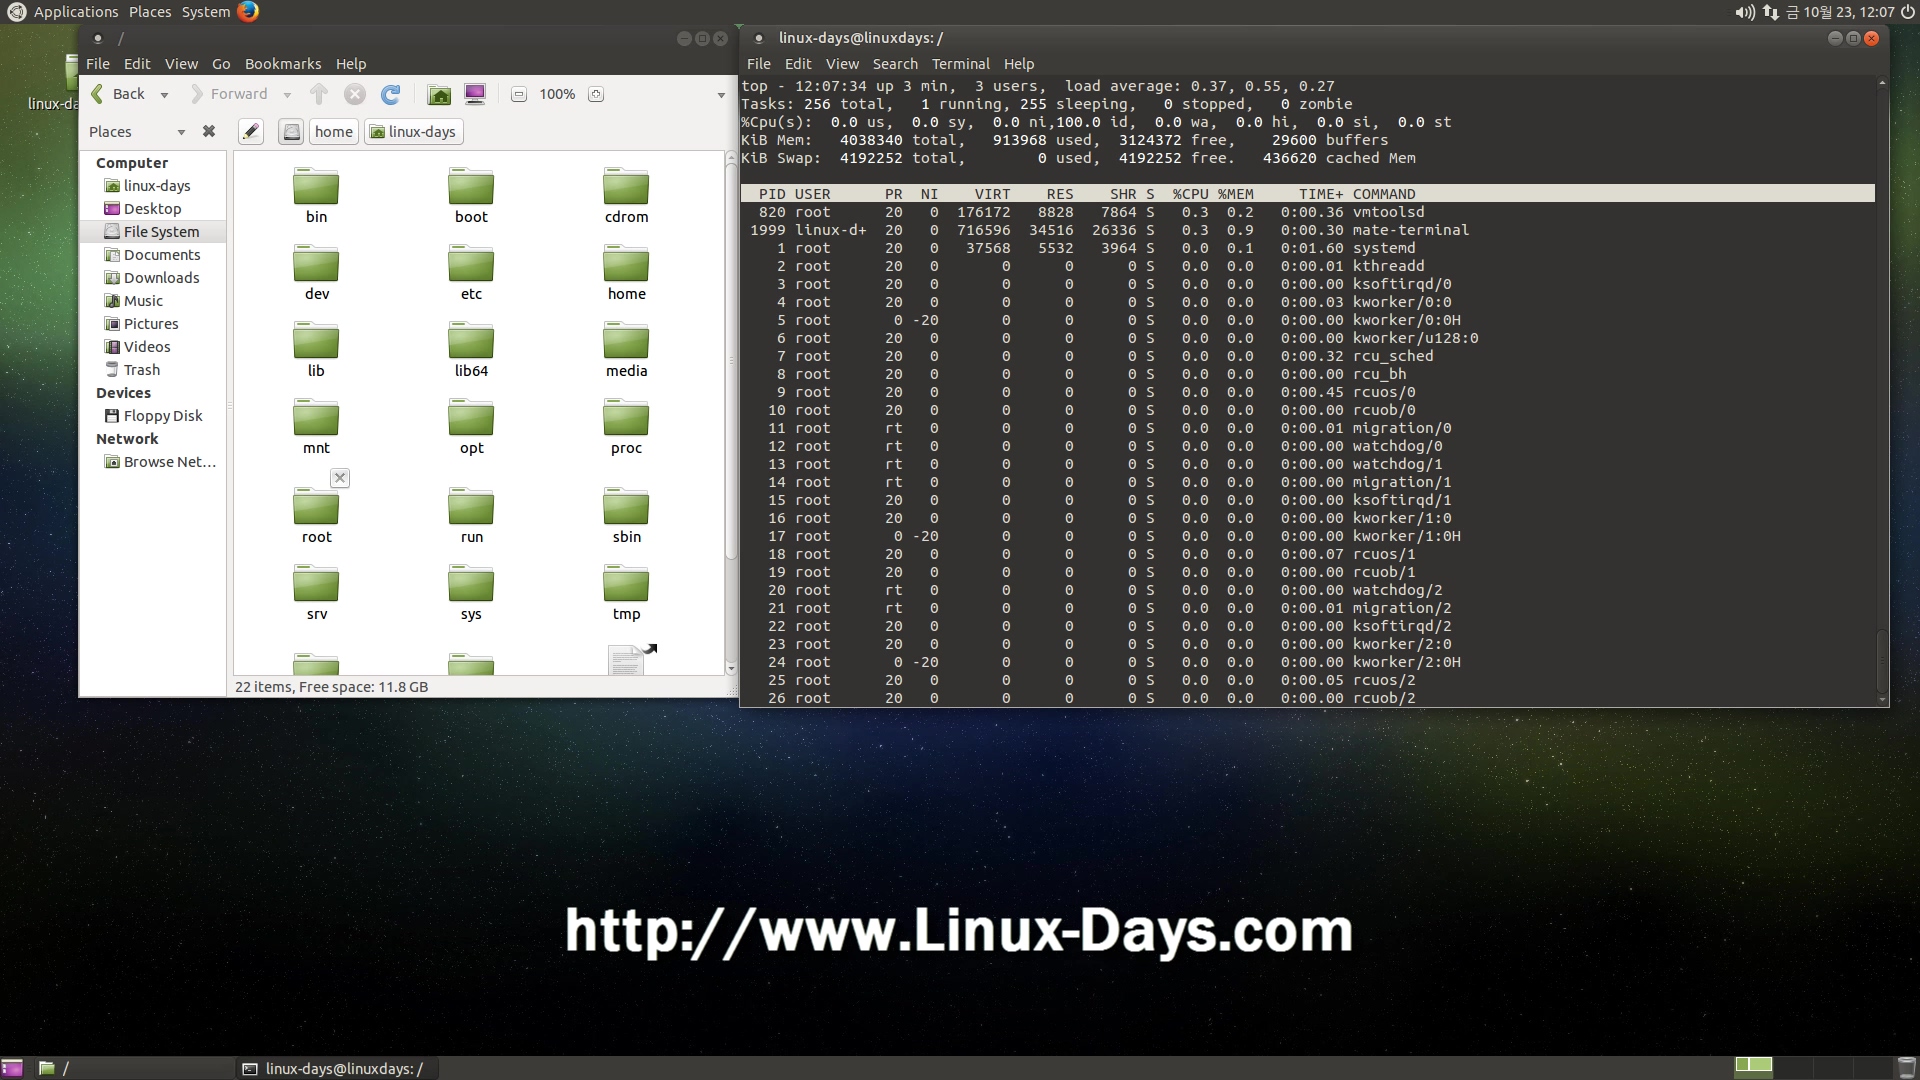This screenshot has width=1920, height=1080.
Task: Open the file manager View menu
Action: point(181,63)
